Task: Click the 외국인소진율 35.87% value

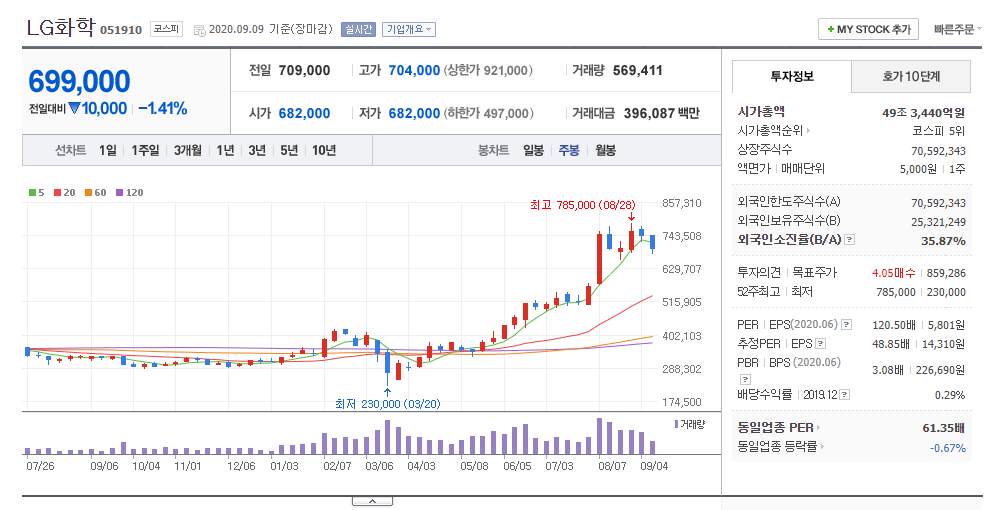Action: (943, 241)
